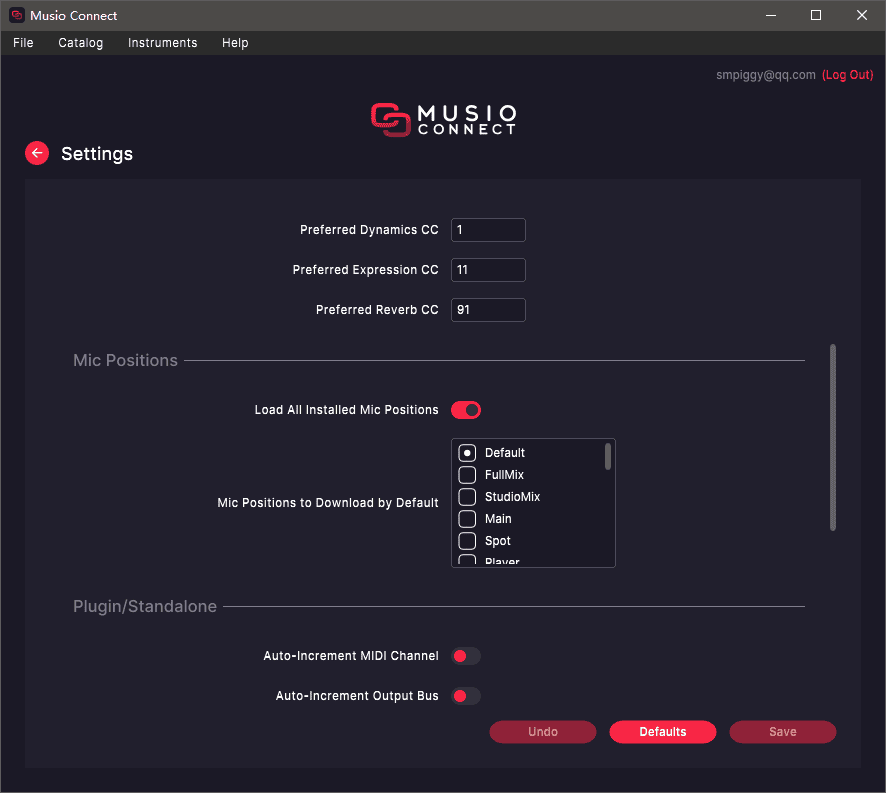Check the Main mic position
This screenshot has width=886, height=793.
pos(467,519)
